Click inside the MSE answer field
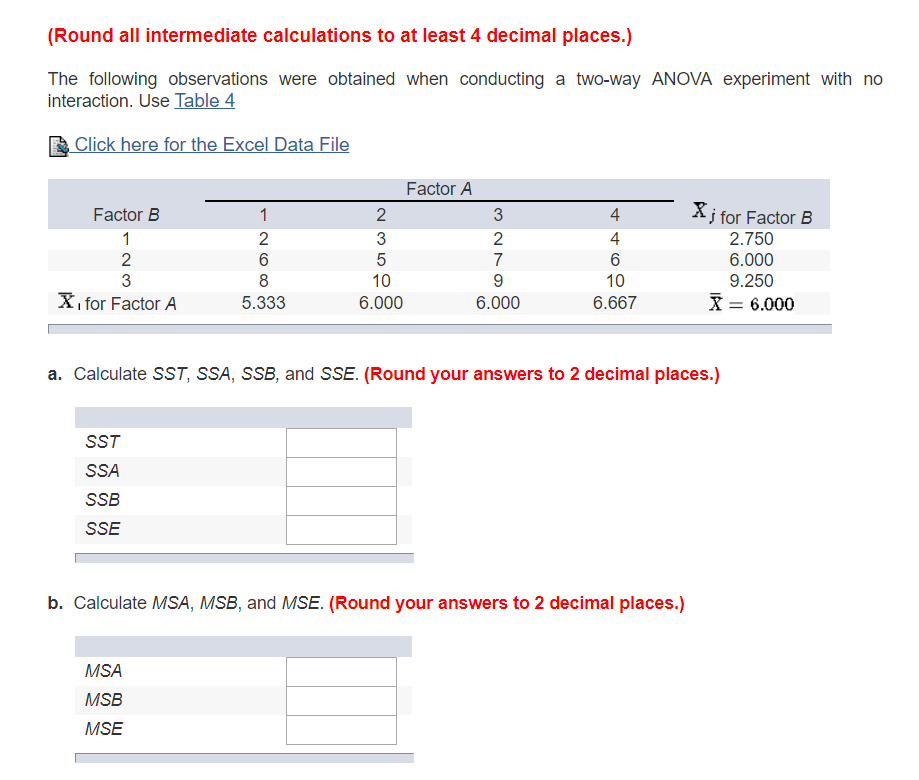The height and width of the screenshot is (780, 919). pos(340,729)
